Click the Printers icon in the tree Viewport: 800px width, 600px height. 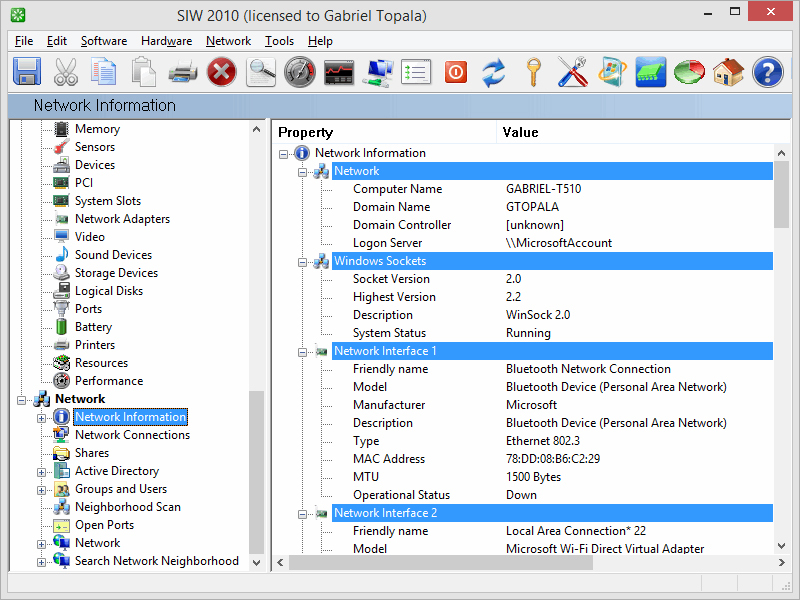[61, 344]
